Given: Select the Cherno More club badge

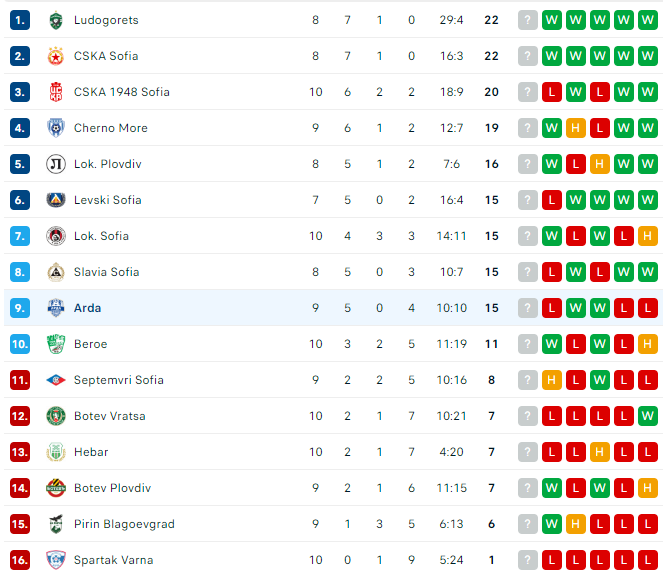Looking at the screenshot, I should coord(56,128).
